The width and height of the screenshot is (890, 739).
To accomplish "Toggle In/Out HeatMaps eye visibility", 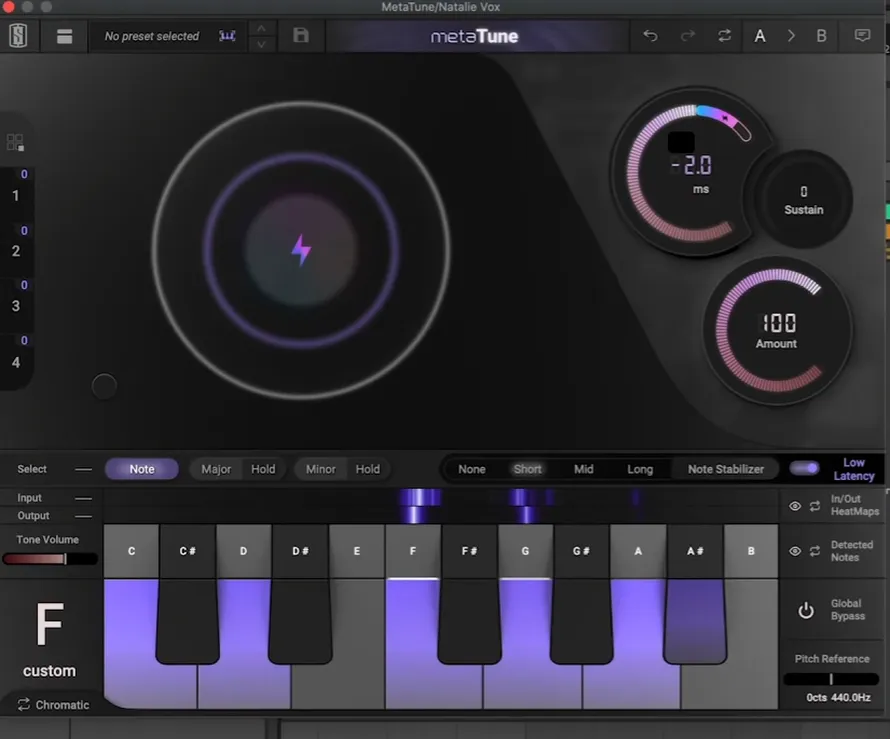I will pyautogui.click(x=795, y=506).
